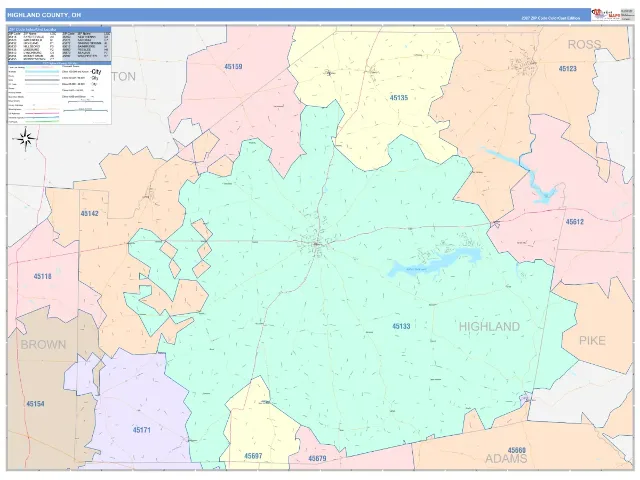Click the ZIP code label 45123
Screen dimensions: 640x480
point(567,69)
